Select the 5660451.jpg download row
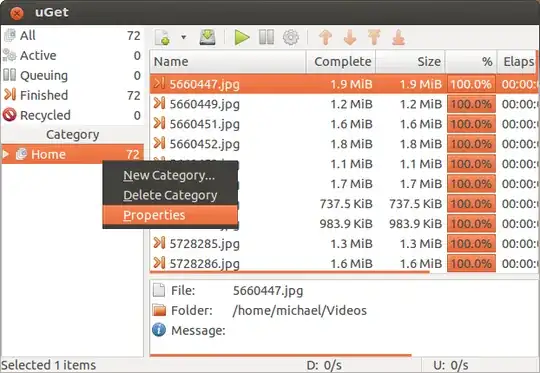The height and width of the screenshot is (373, 540). tap(343, 124)
